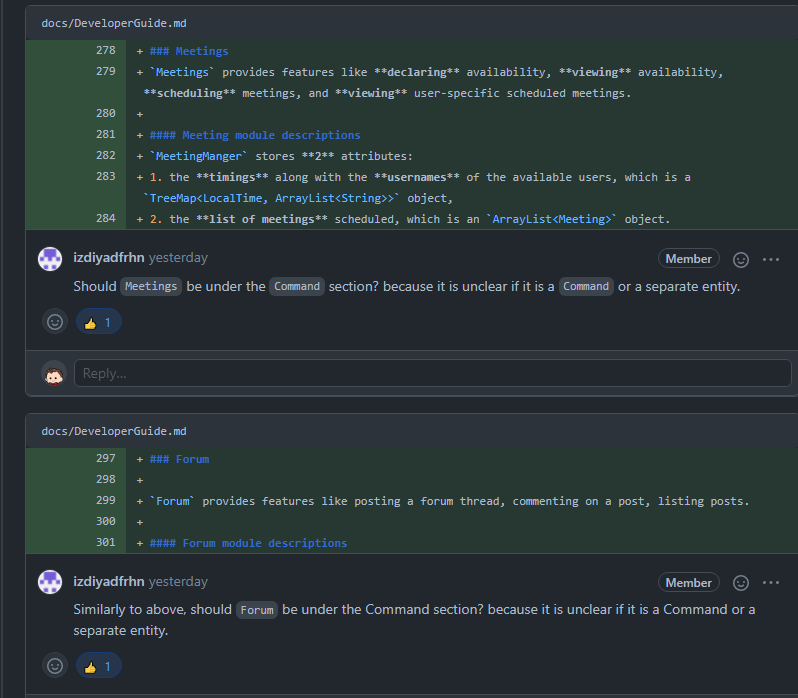Image resolution: width=798 pixels, height=698 pixels.
Task: Click '### Meetings' heading line in diff
Action: [189, 51]
